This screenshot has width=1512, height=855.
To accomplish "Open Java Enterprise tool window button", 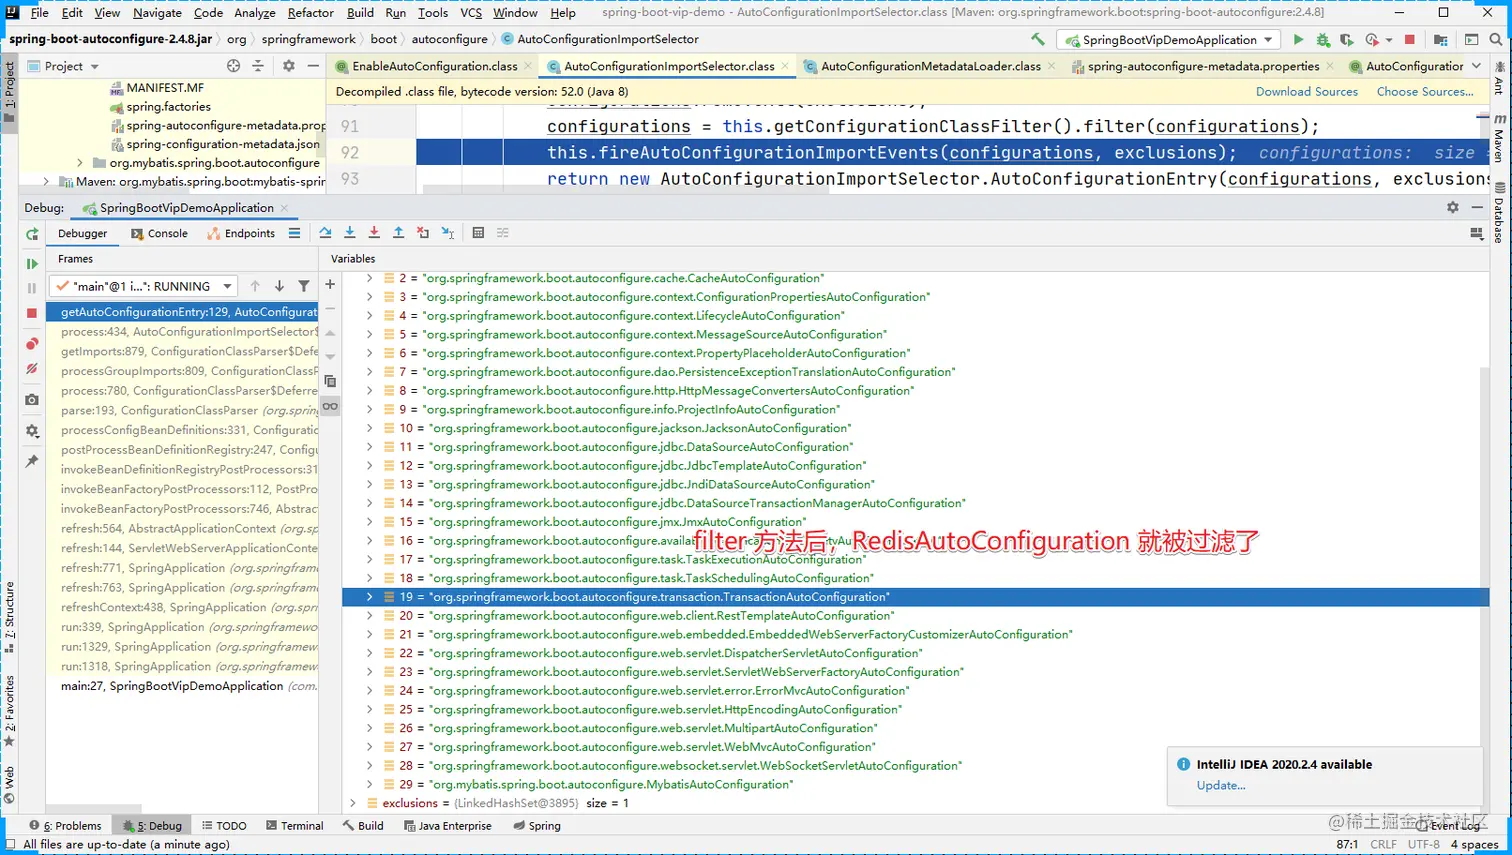I will tap(447, 826).
